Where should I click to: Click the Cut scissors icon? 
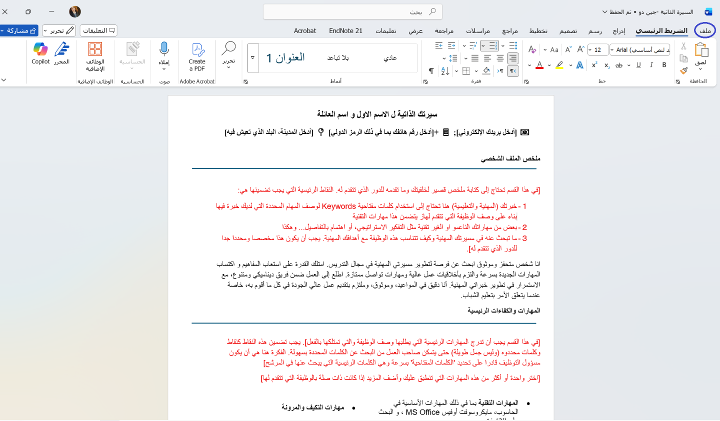[683, 46]
